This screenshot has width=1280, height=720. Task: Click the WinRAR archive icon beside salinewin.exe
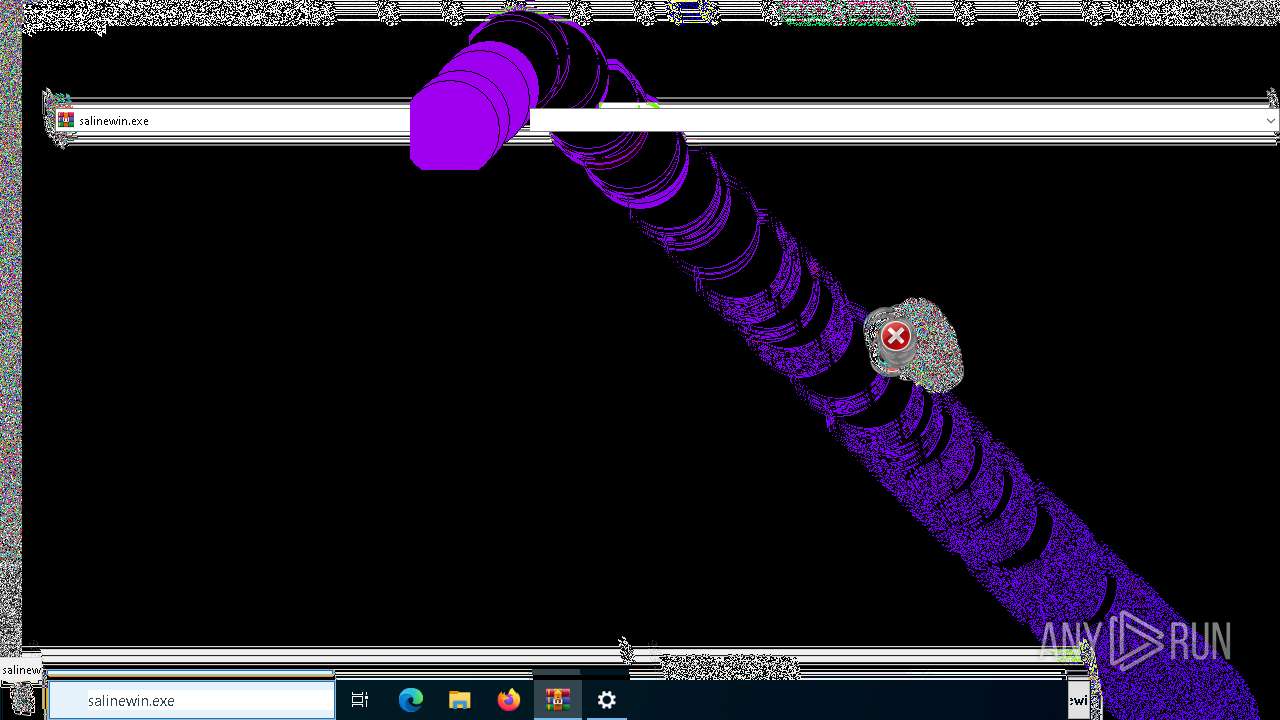(66, 120)
